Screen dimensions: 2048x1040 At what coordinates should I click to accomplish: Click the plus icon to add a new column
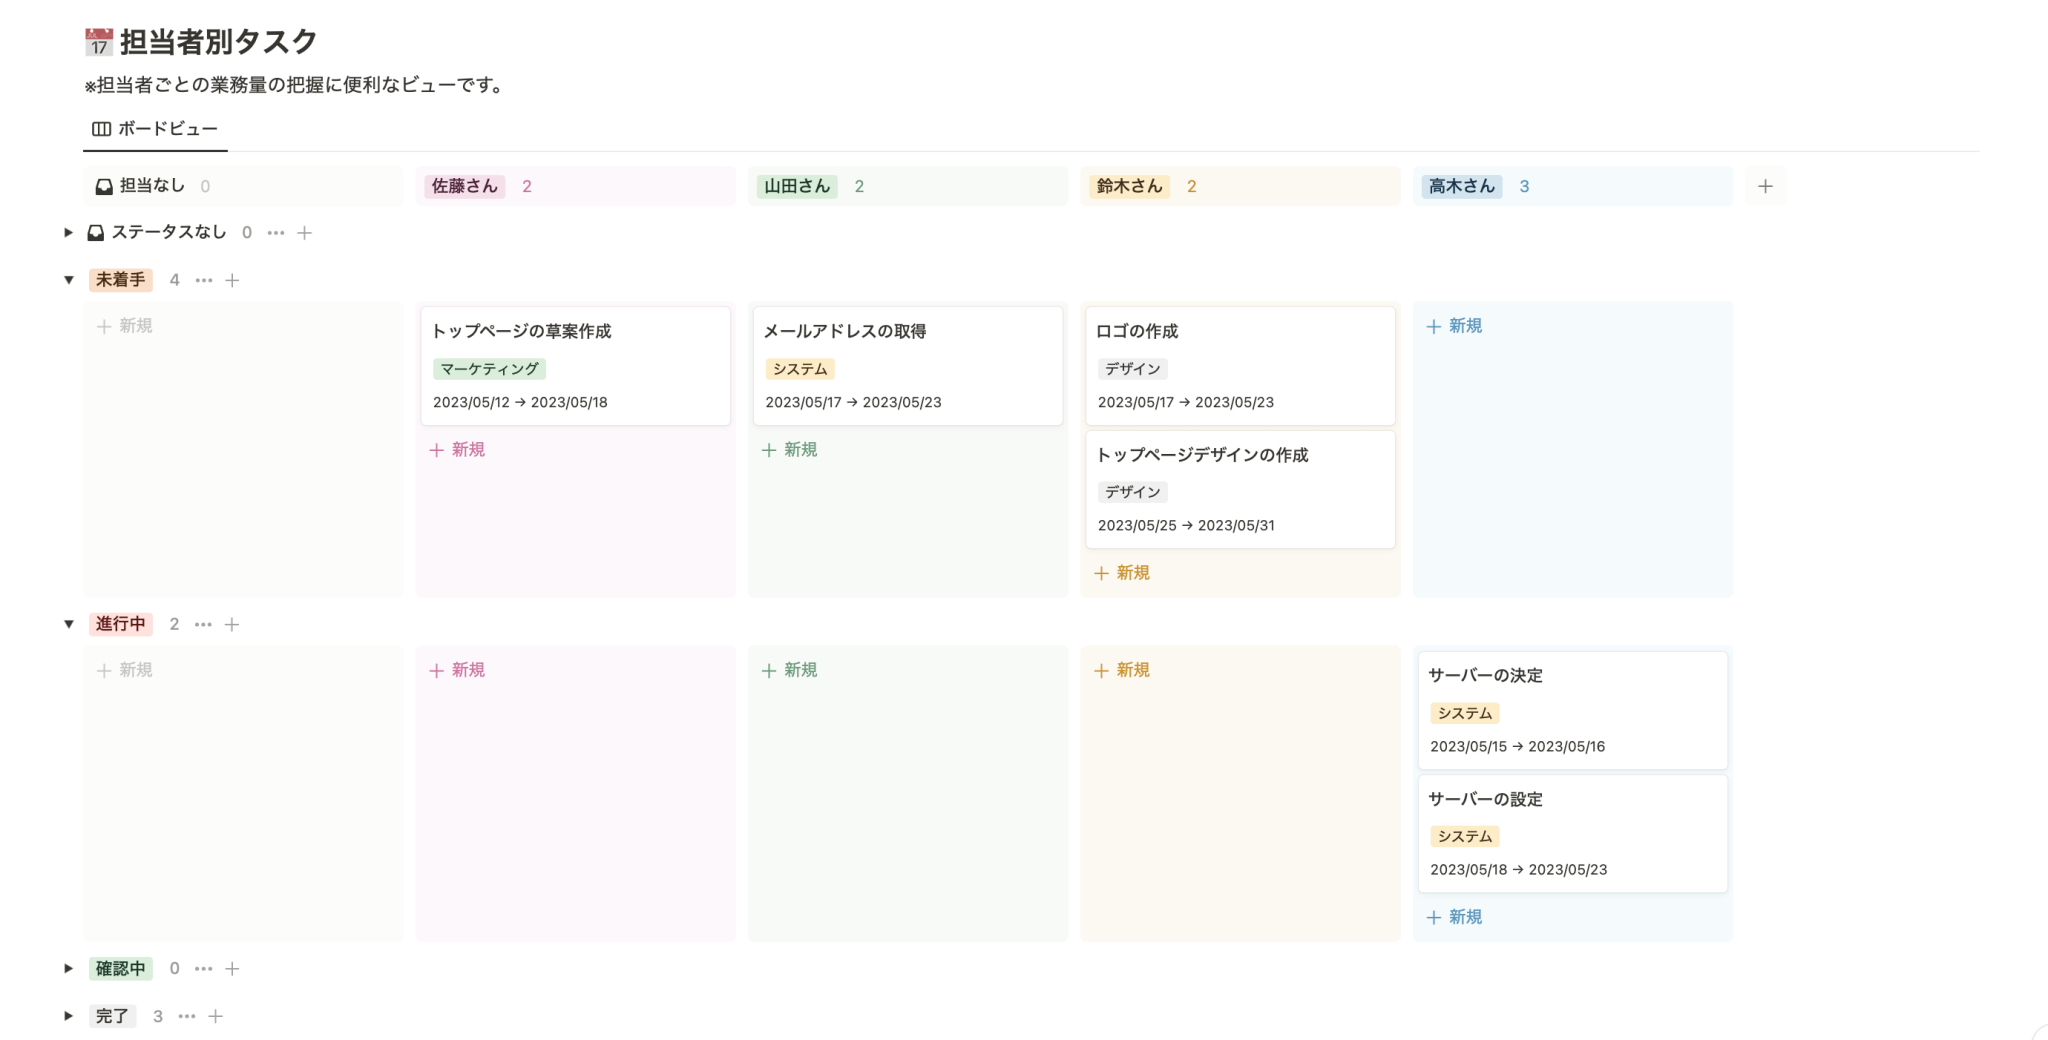point(1766,185)
